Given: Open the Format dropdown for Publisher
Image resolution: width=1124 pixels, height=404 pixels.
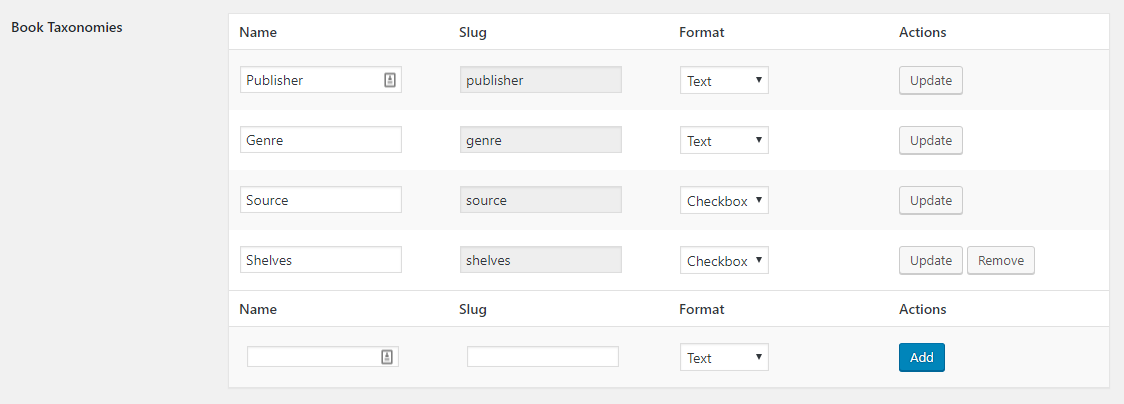Looking at the screenshot, I should click(724, 80).
